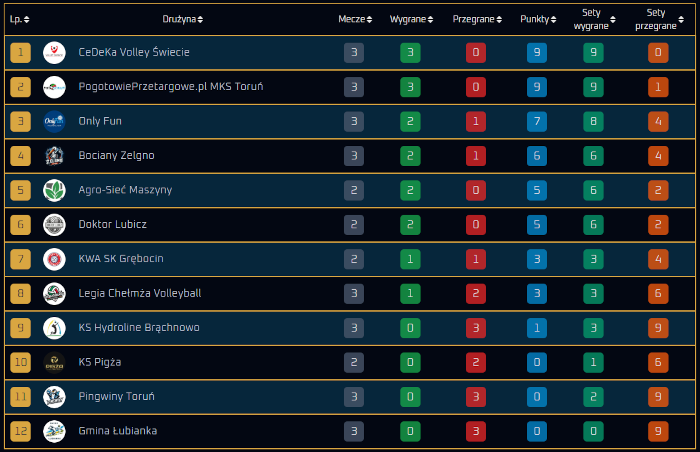
Task: Sort standings by Wygrane column
Action: pos(411,19)
